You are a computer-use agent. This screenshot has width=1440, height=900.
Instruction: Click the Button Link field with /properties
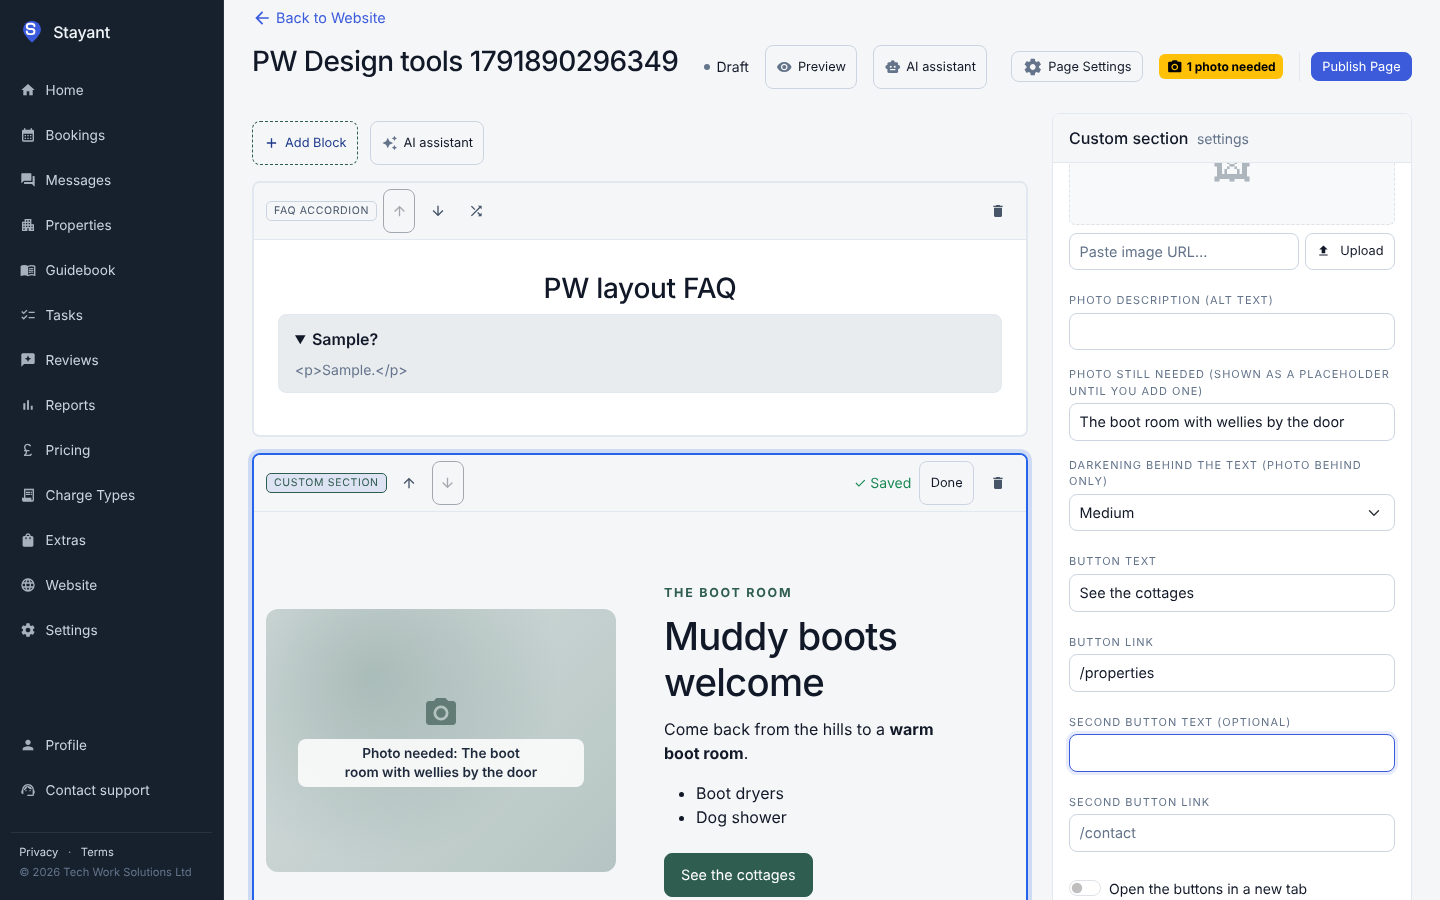(1231, 673)
